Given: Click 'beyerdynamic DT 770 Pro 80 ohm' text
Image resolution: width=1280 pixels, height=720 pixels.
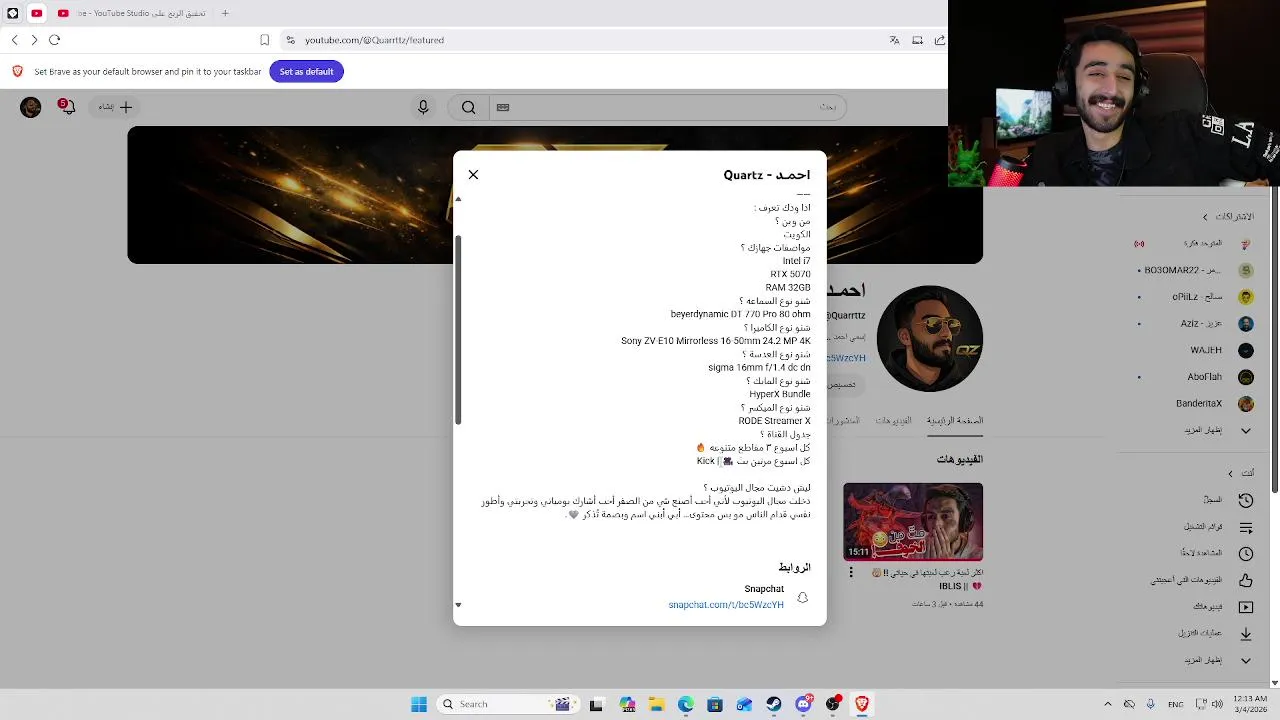Looking at the screenshot, I should (x=740, y=314).
